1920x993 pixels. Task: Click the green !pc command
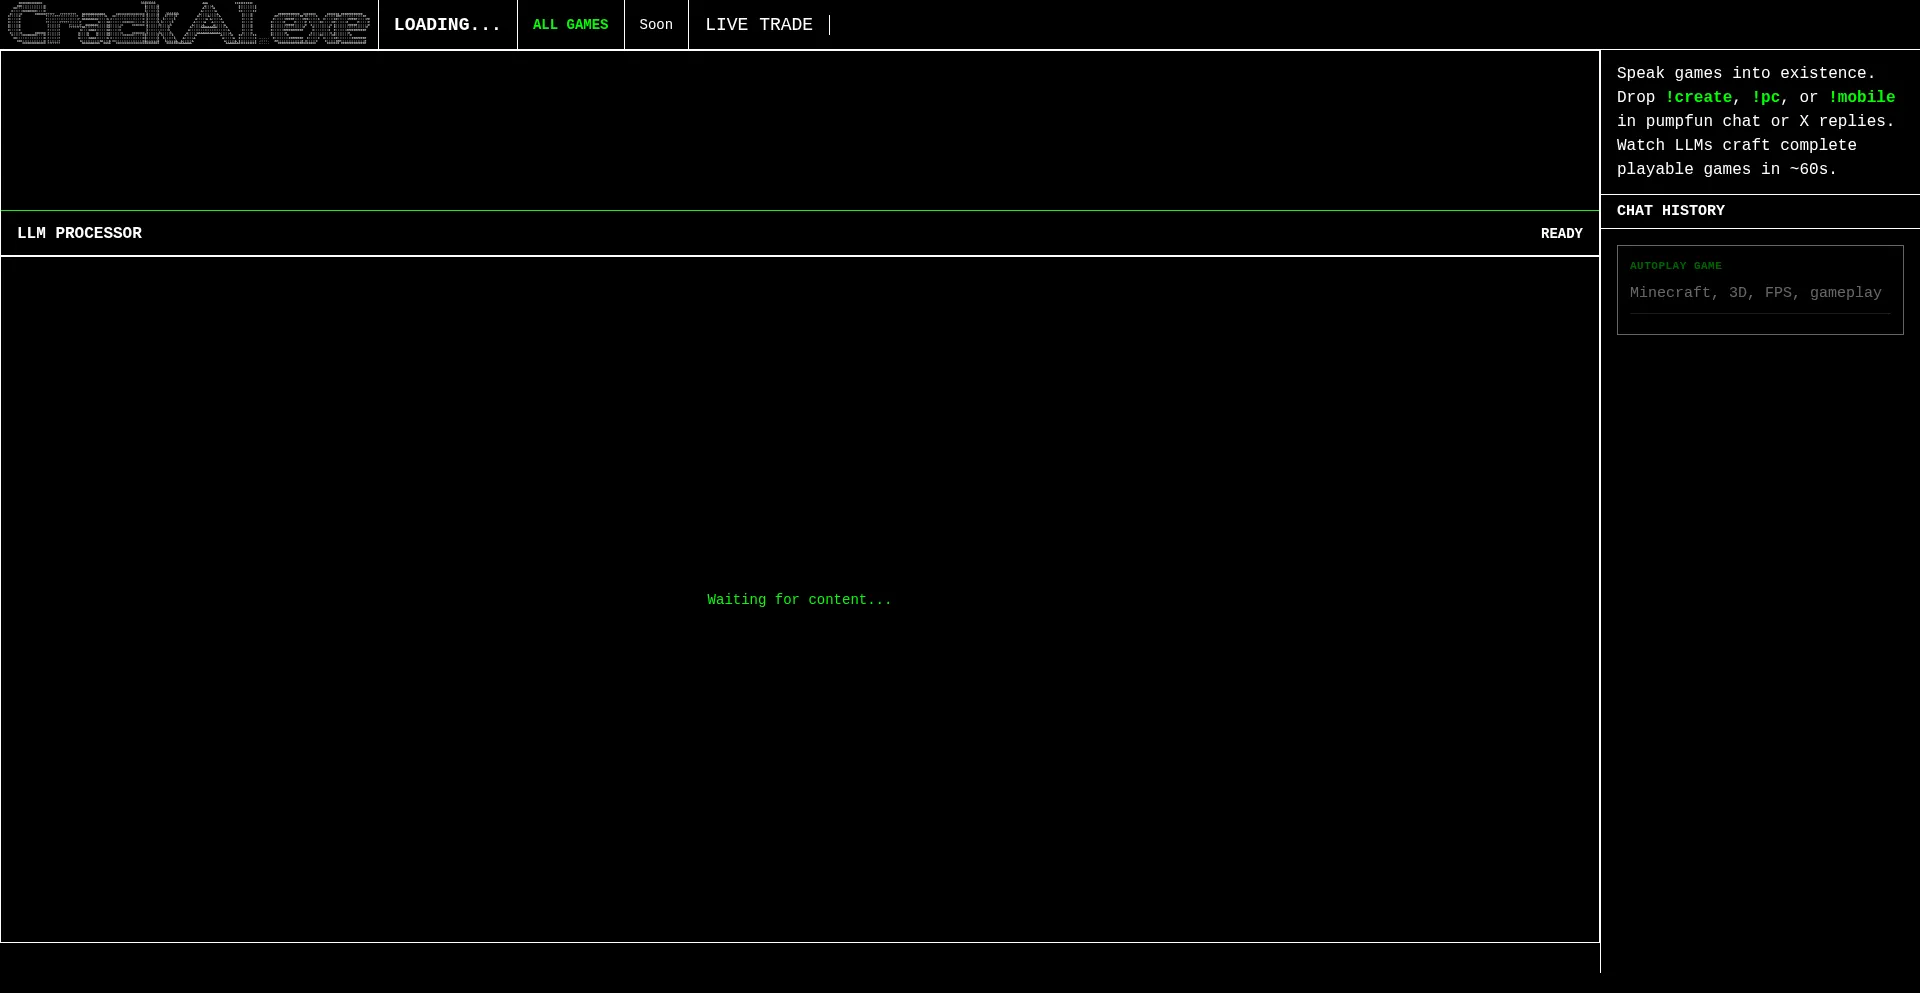click(x=1765, y=97)
